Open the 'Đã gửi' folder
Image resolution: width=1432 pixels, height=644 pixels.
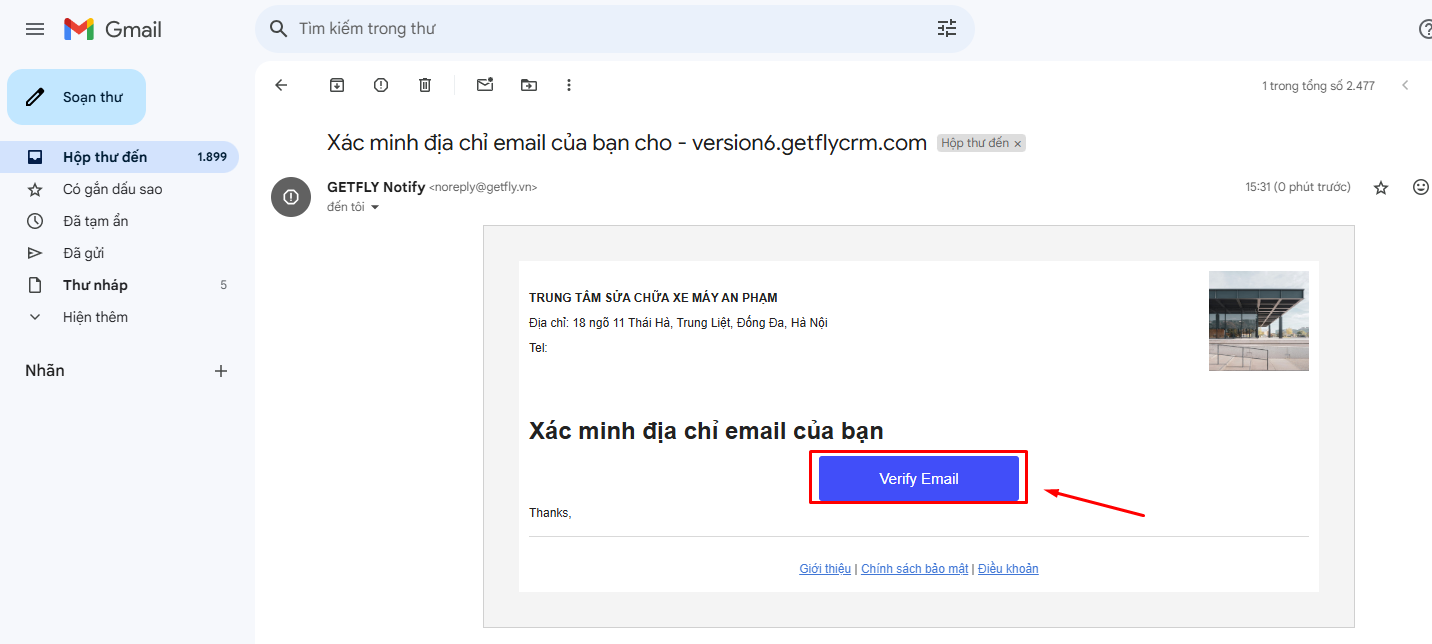[x=83, y=253]
